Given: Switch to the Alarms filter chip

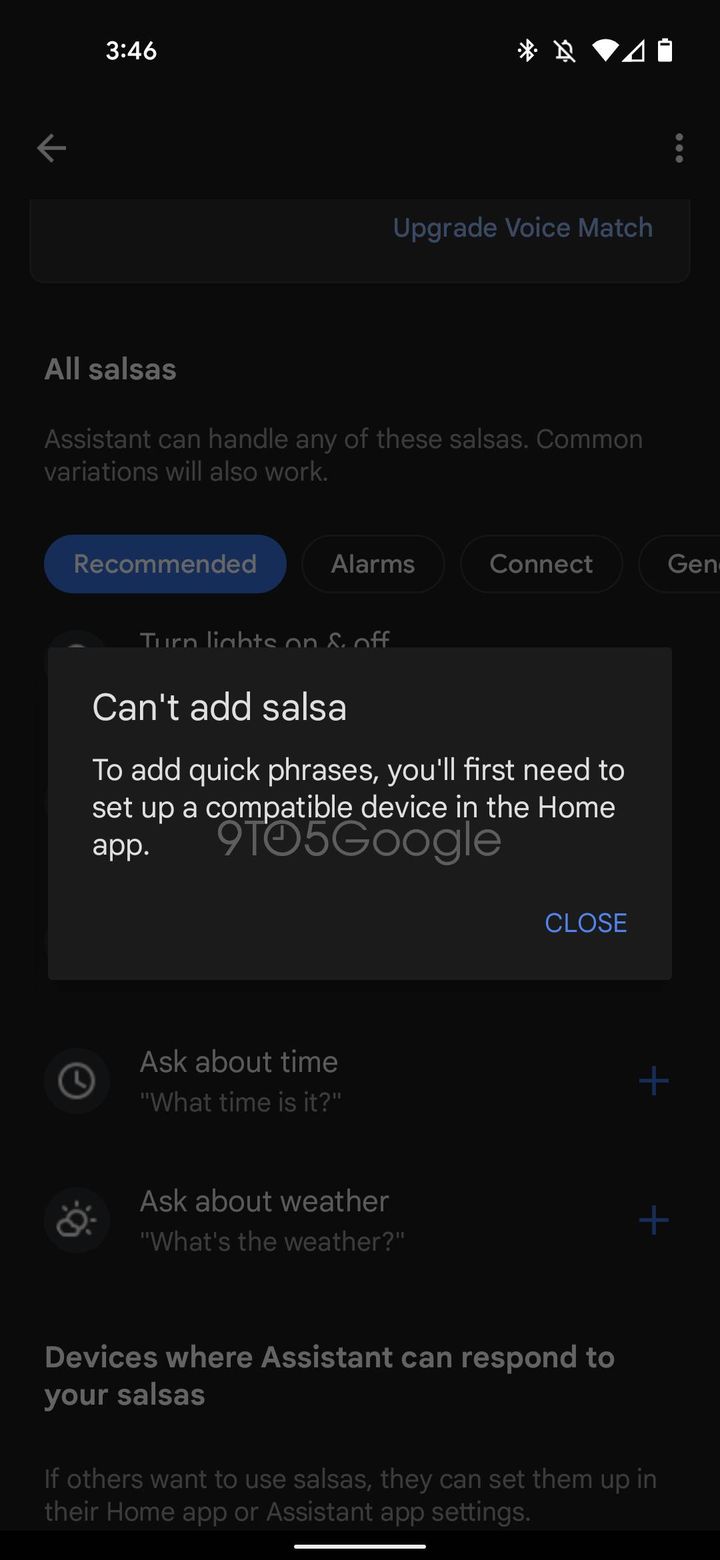Looking at the screenshot, I should pos(373,564).
